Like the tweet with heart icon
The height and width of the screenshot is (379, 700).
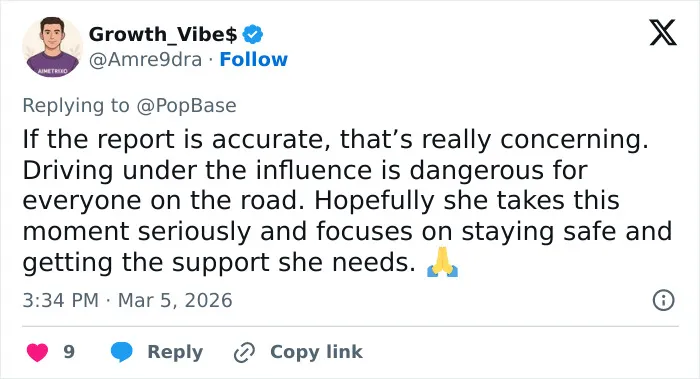pos(38,352)
